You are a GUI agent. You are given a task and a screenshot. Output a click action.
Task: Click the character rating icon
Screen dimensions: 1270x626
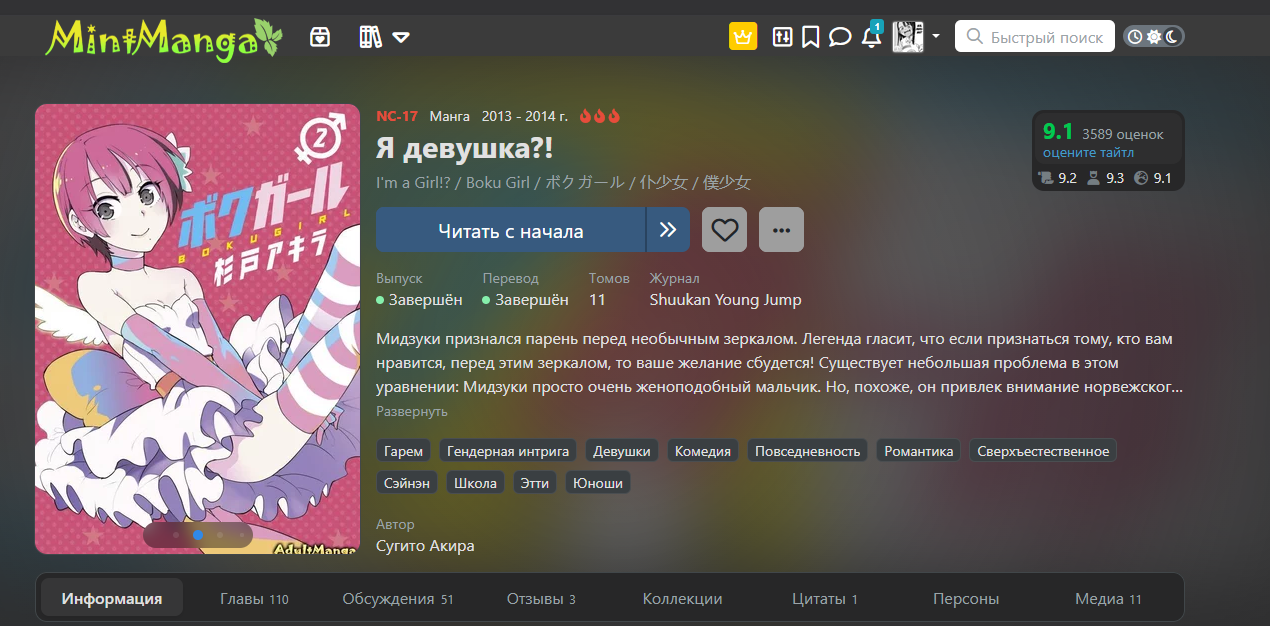point(1095,178)
